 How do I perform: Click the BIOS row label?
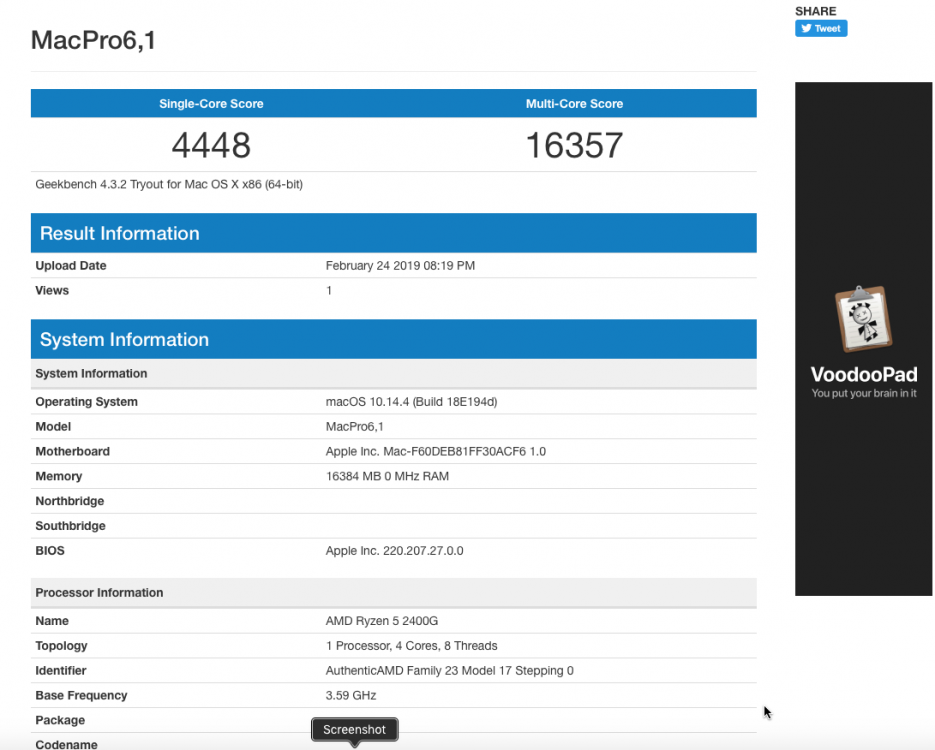coord(50,550)
